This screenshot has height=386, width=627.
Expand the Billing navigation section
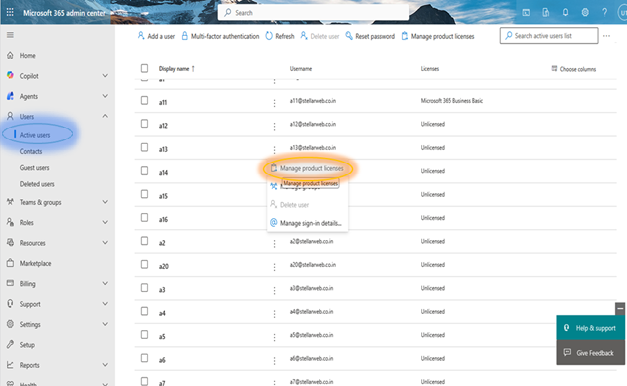pyautogui.click(x=105, y=284)
